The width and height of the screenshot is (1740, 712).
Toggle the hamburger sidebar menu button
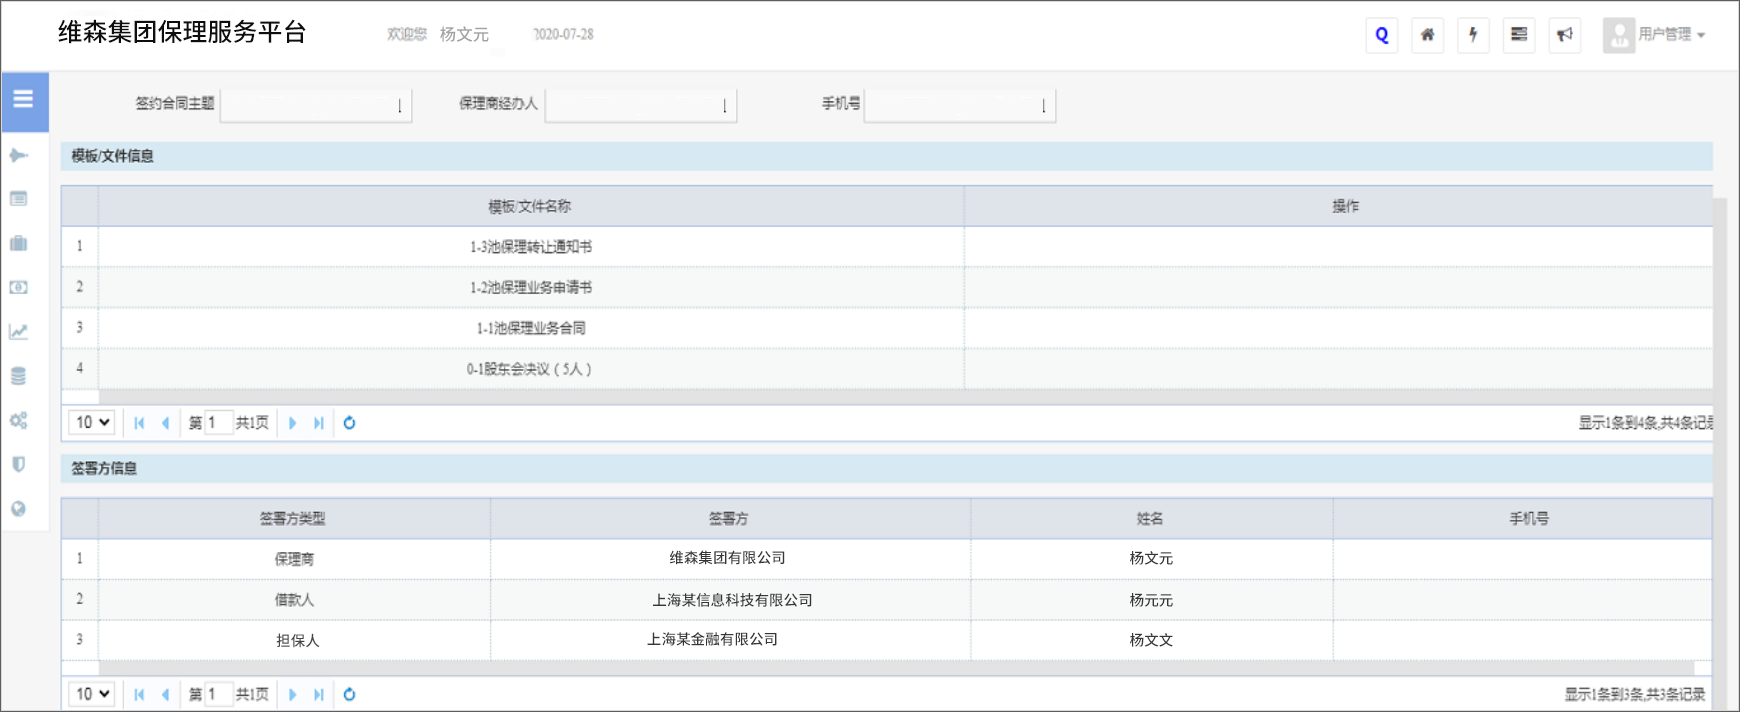(24, 101)
